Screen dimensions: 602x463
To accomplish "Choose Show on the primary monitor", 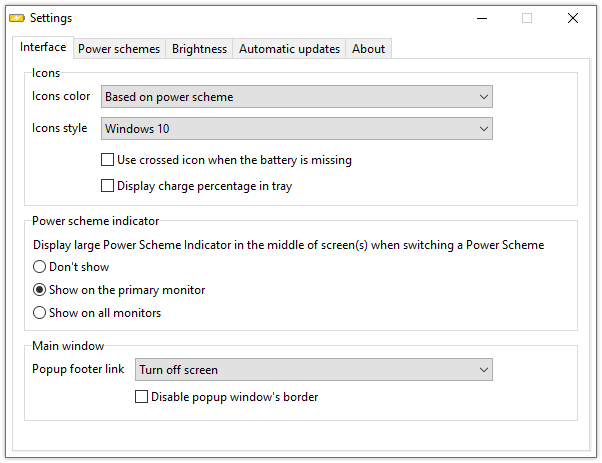I will click(39, 290).
